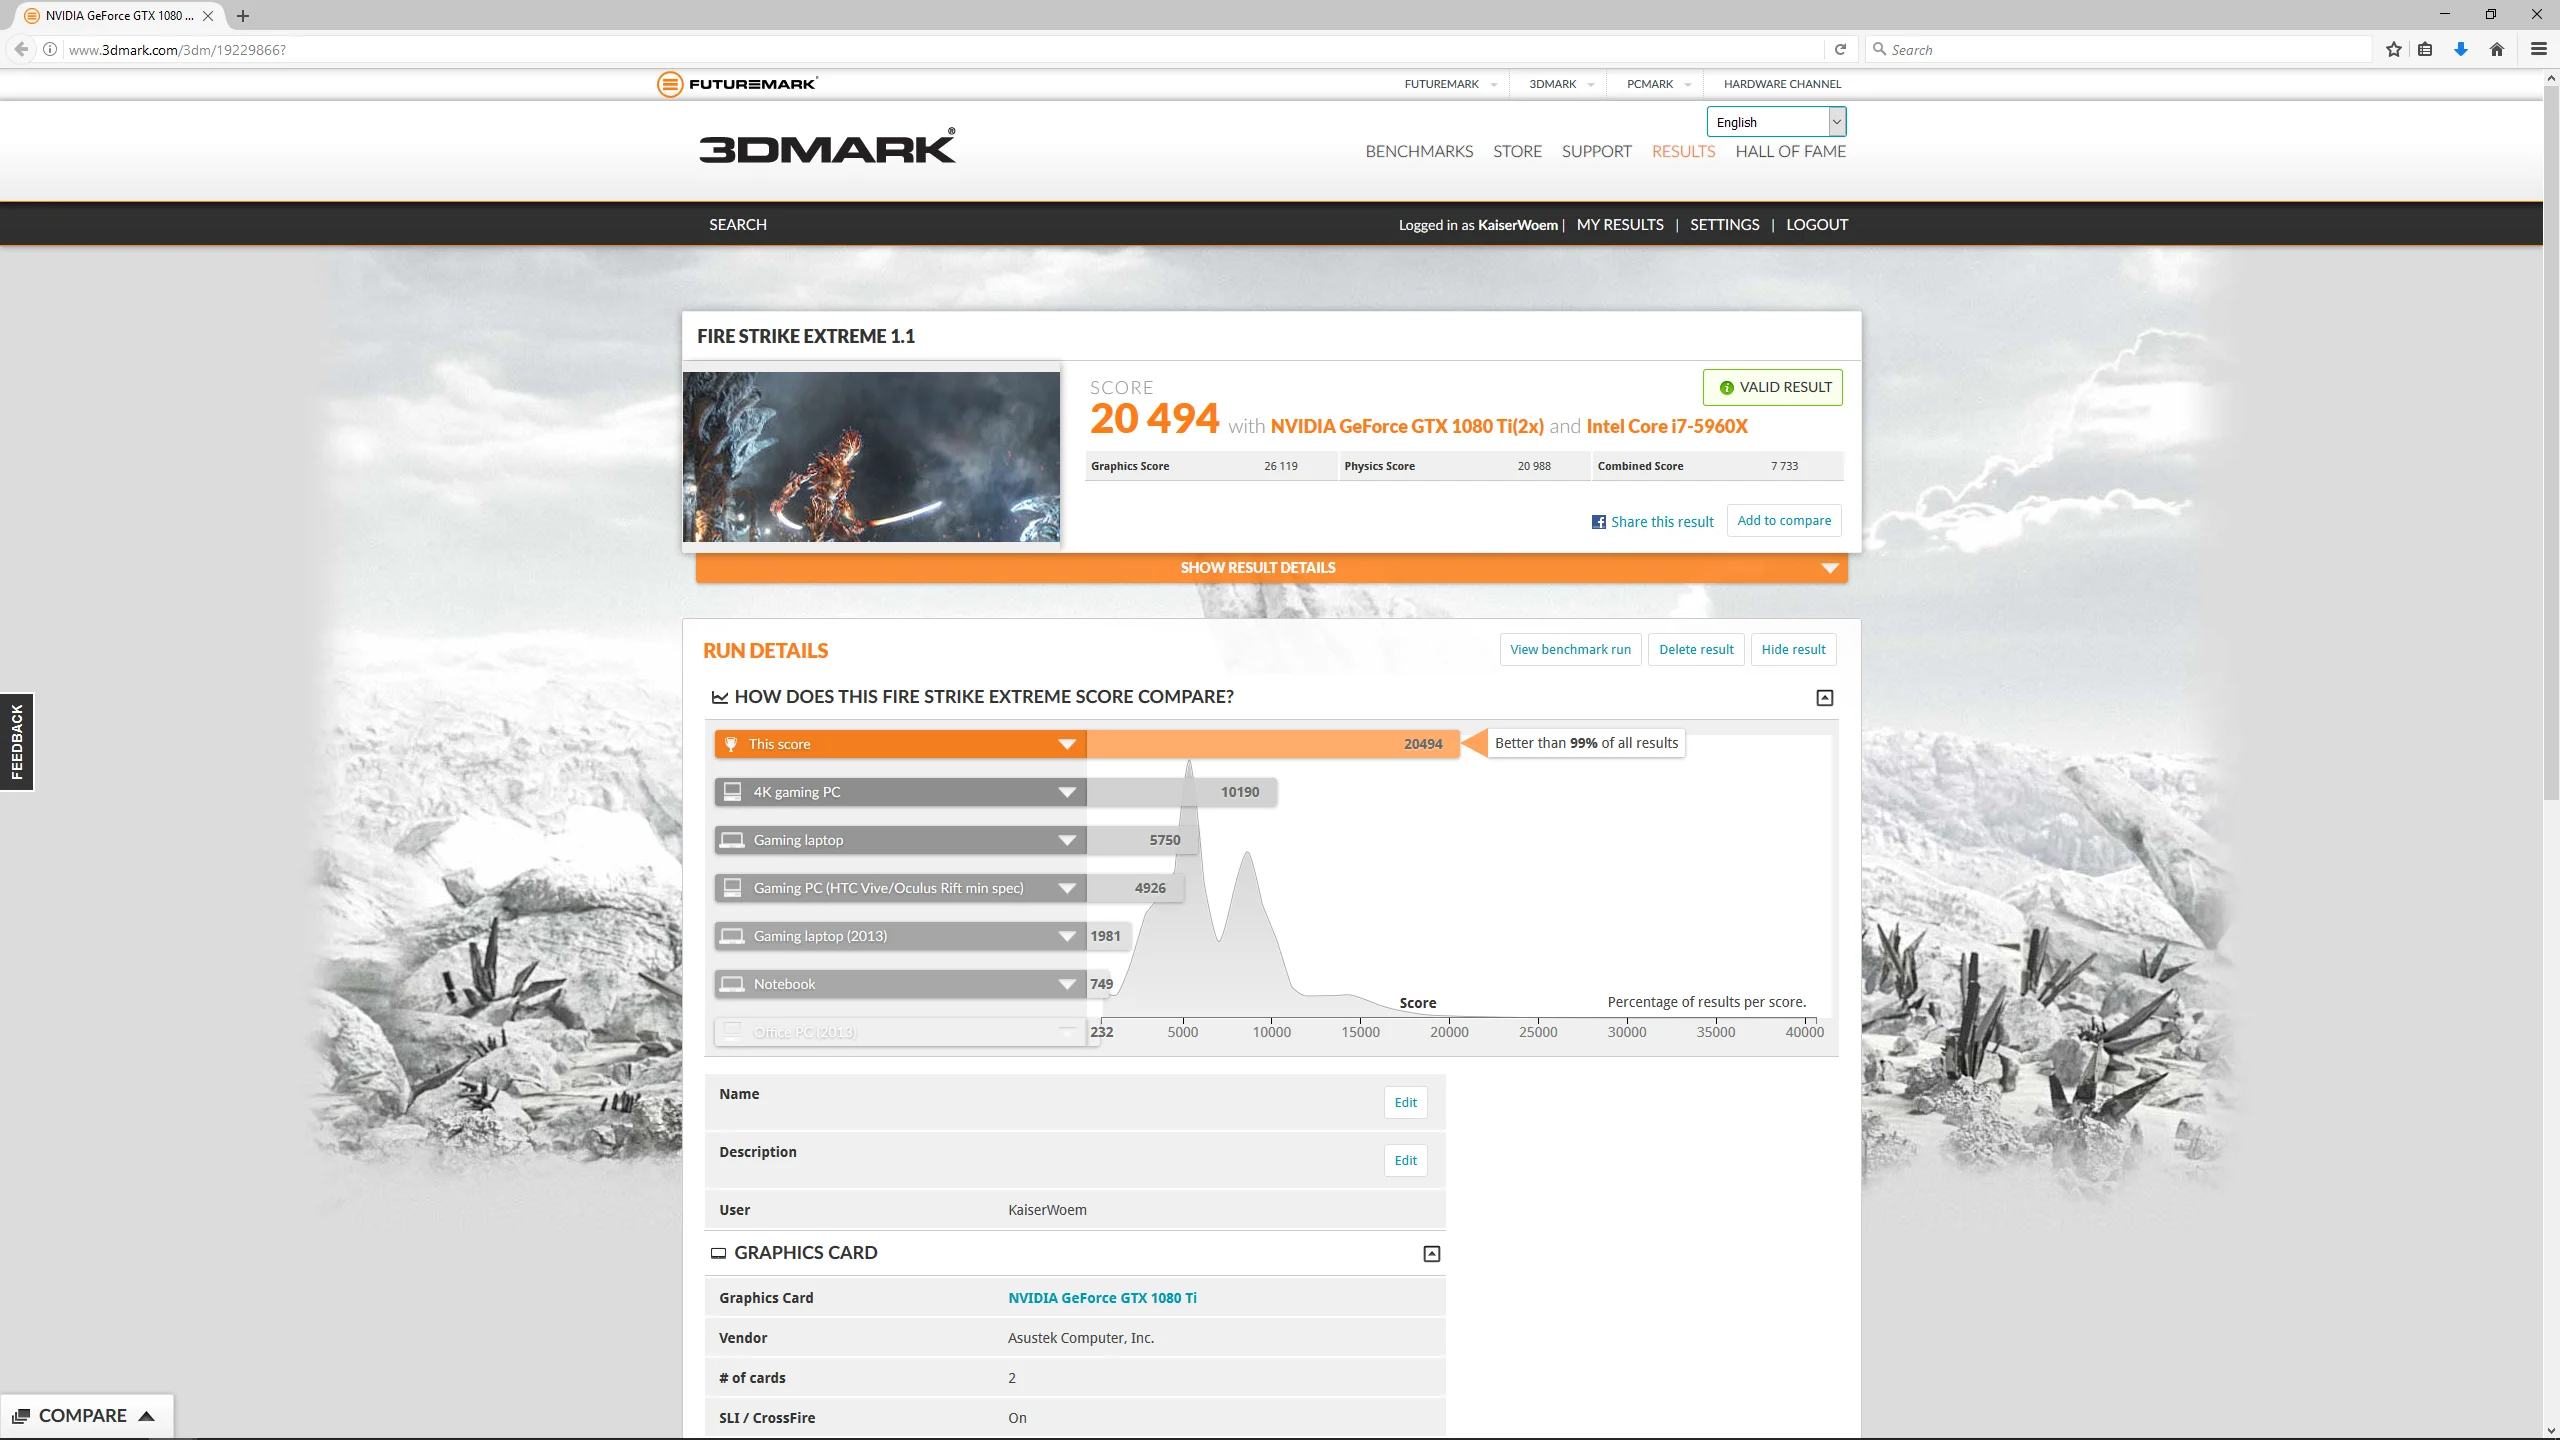This screenshot has width=2560, height=1440.
Task: Open the English language dropdown
Action: point(1776,122)
